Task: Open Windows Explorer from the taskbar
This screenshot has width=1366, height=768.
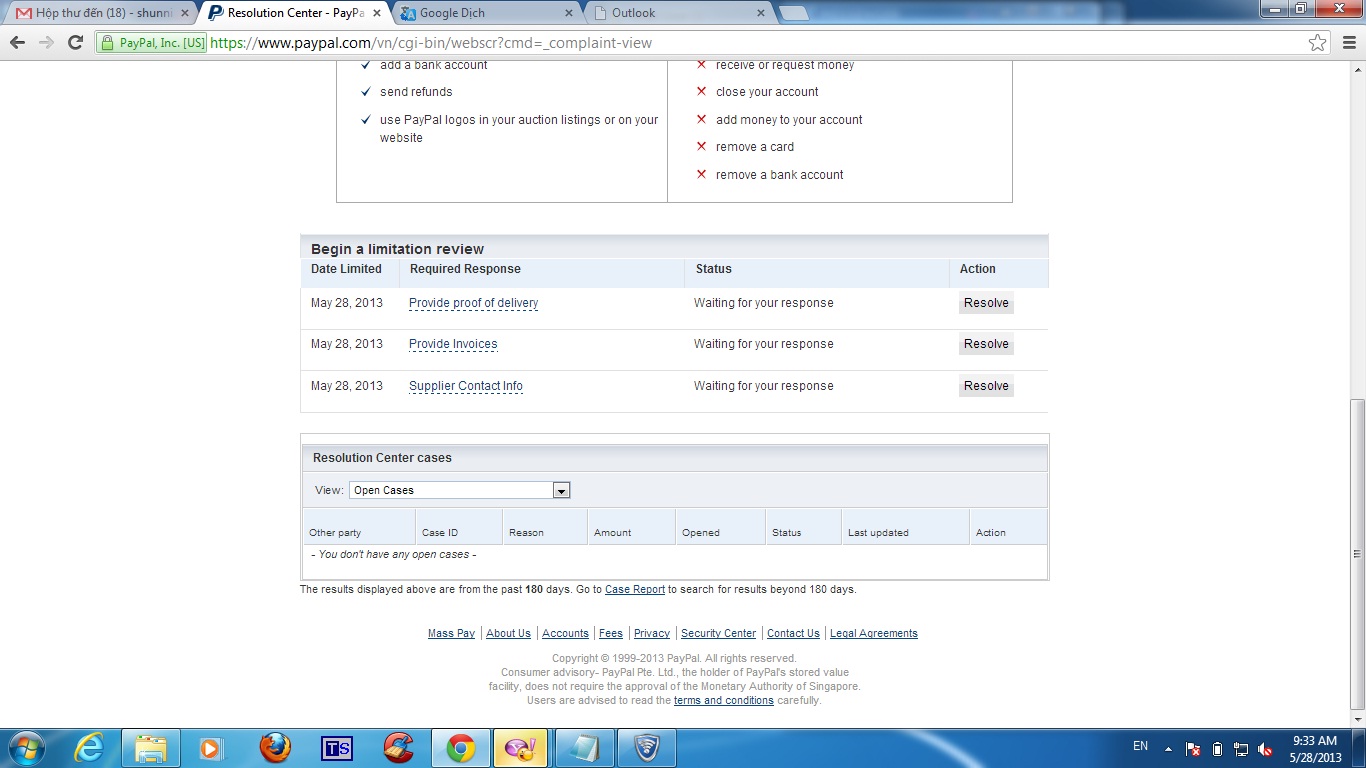Action: [x=151, y=748]
